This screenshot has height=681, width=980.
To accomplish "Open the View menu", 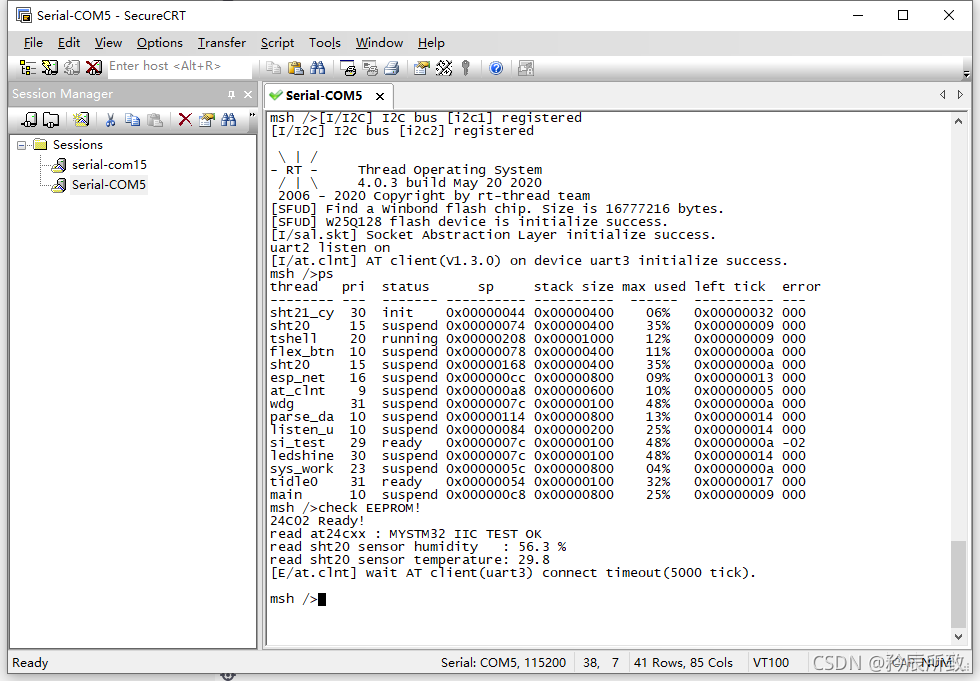I will click(108, 42).
